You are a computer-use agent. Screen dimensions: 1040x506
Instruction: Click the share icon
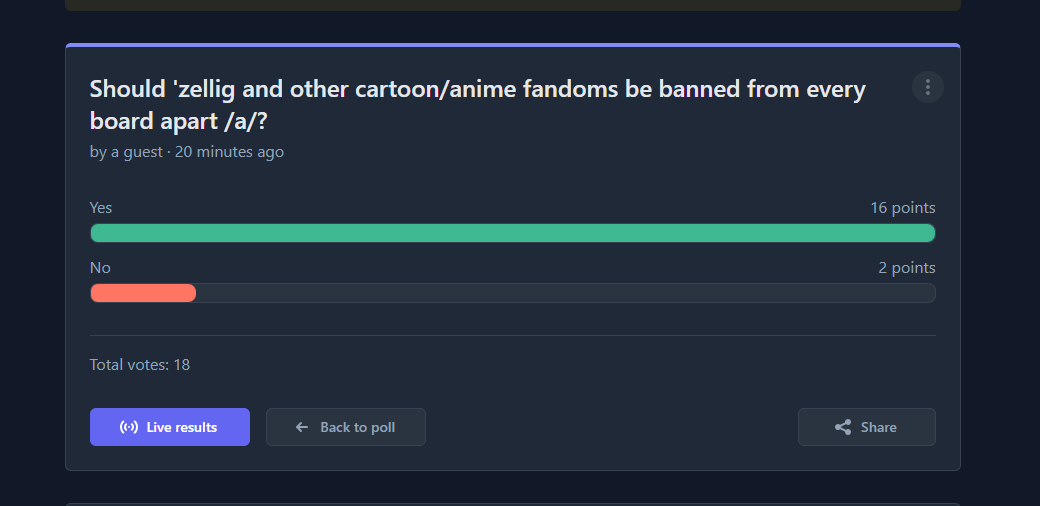843,427
